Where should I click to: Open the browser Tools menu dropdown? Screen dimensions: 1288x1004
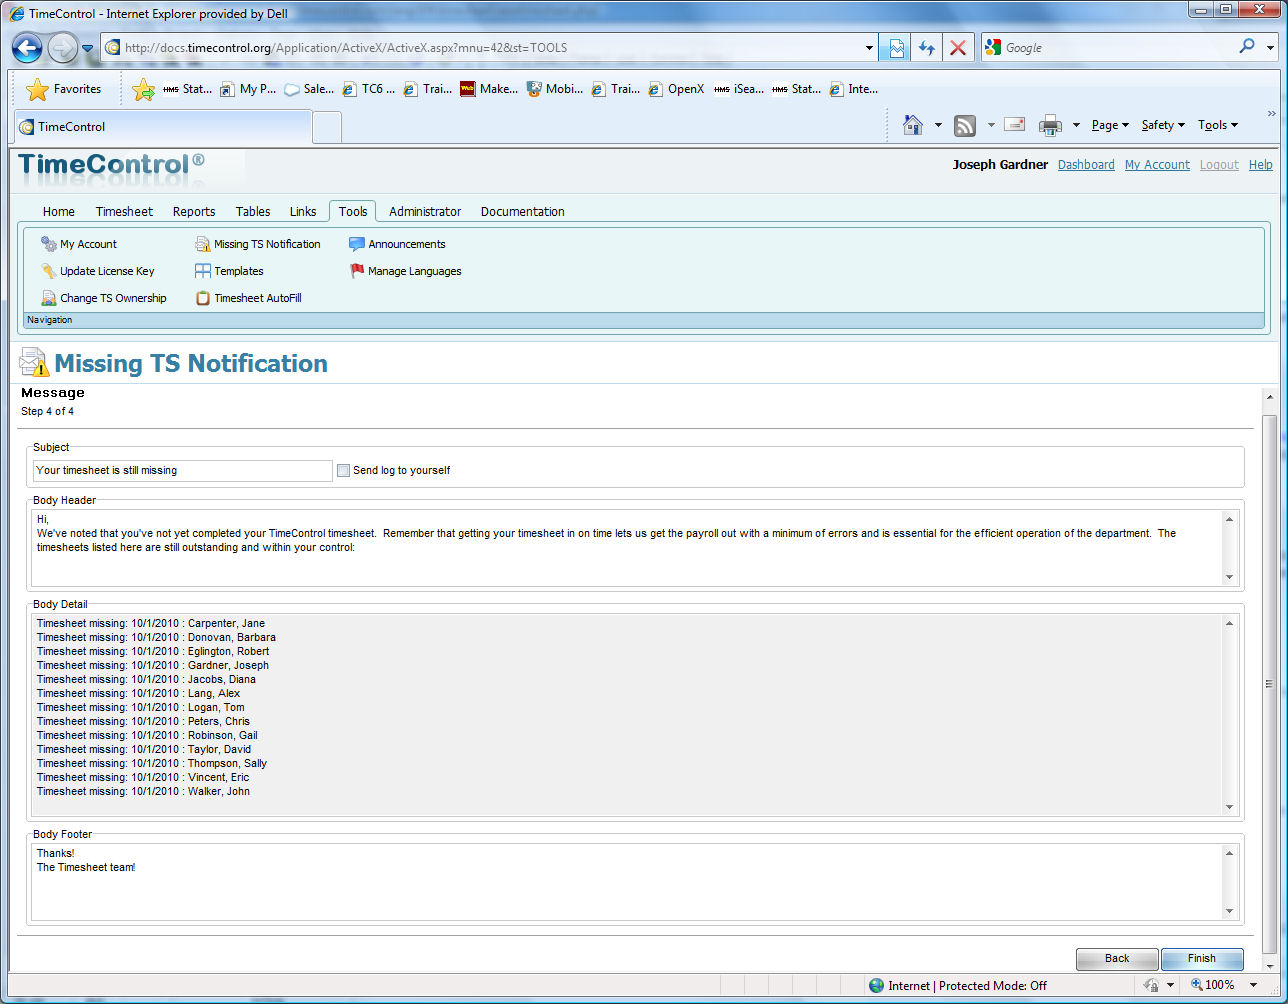click(1218, 125)
